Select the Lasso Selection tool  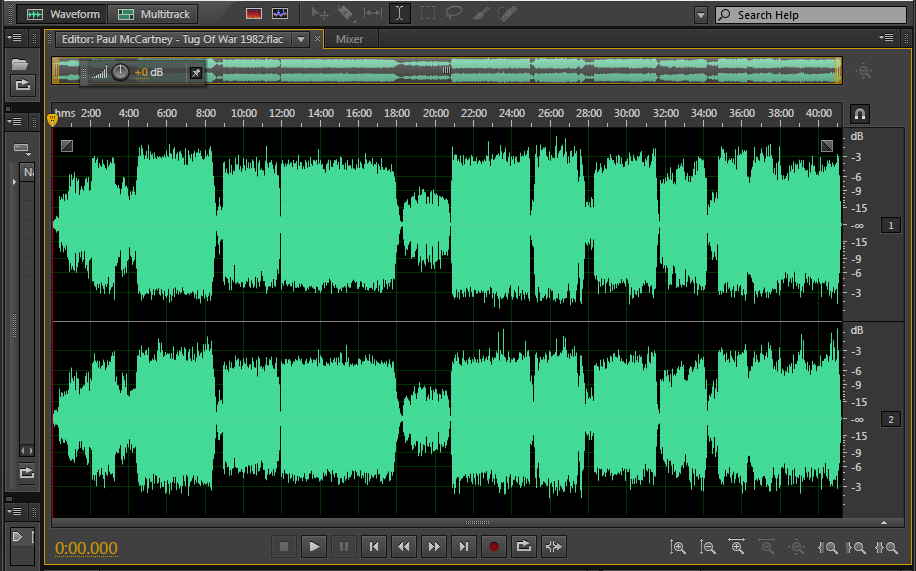(453, 13)
